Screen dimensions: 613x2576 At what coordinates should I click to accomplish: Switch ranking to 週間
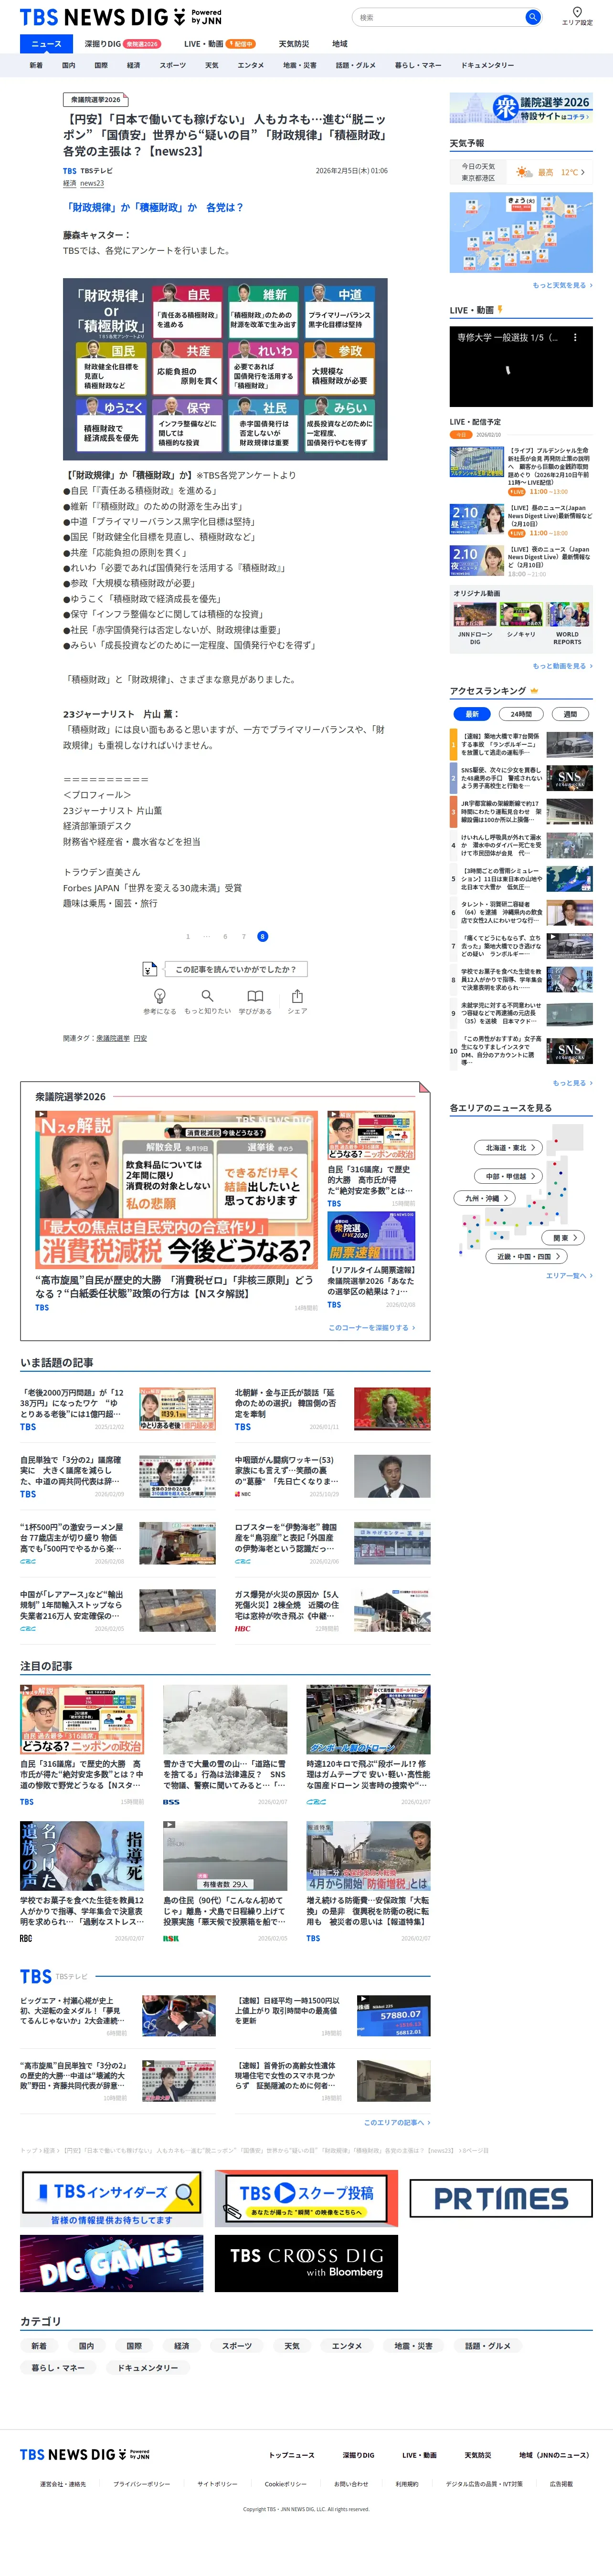[x=570, y=714]
